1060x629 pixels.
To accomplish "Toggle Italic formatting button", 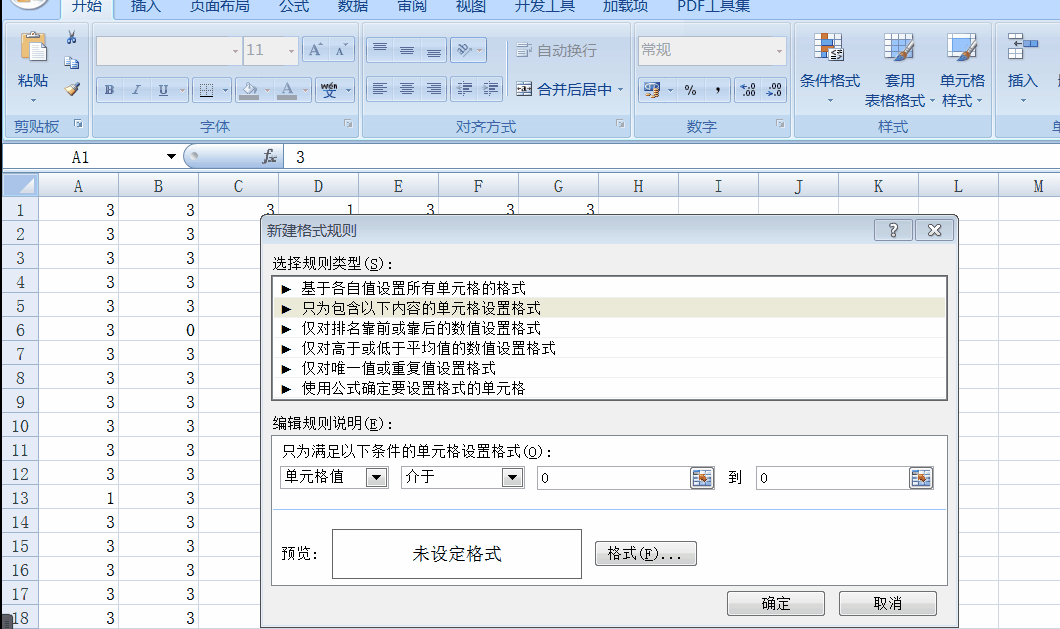I will coord(136,89).
